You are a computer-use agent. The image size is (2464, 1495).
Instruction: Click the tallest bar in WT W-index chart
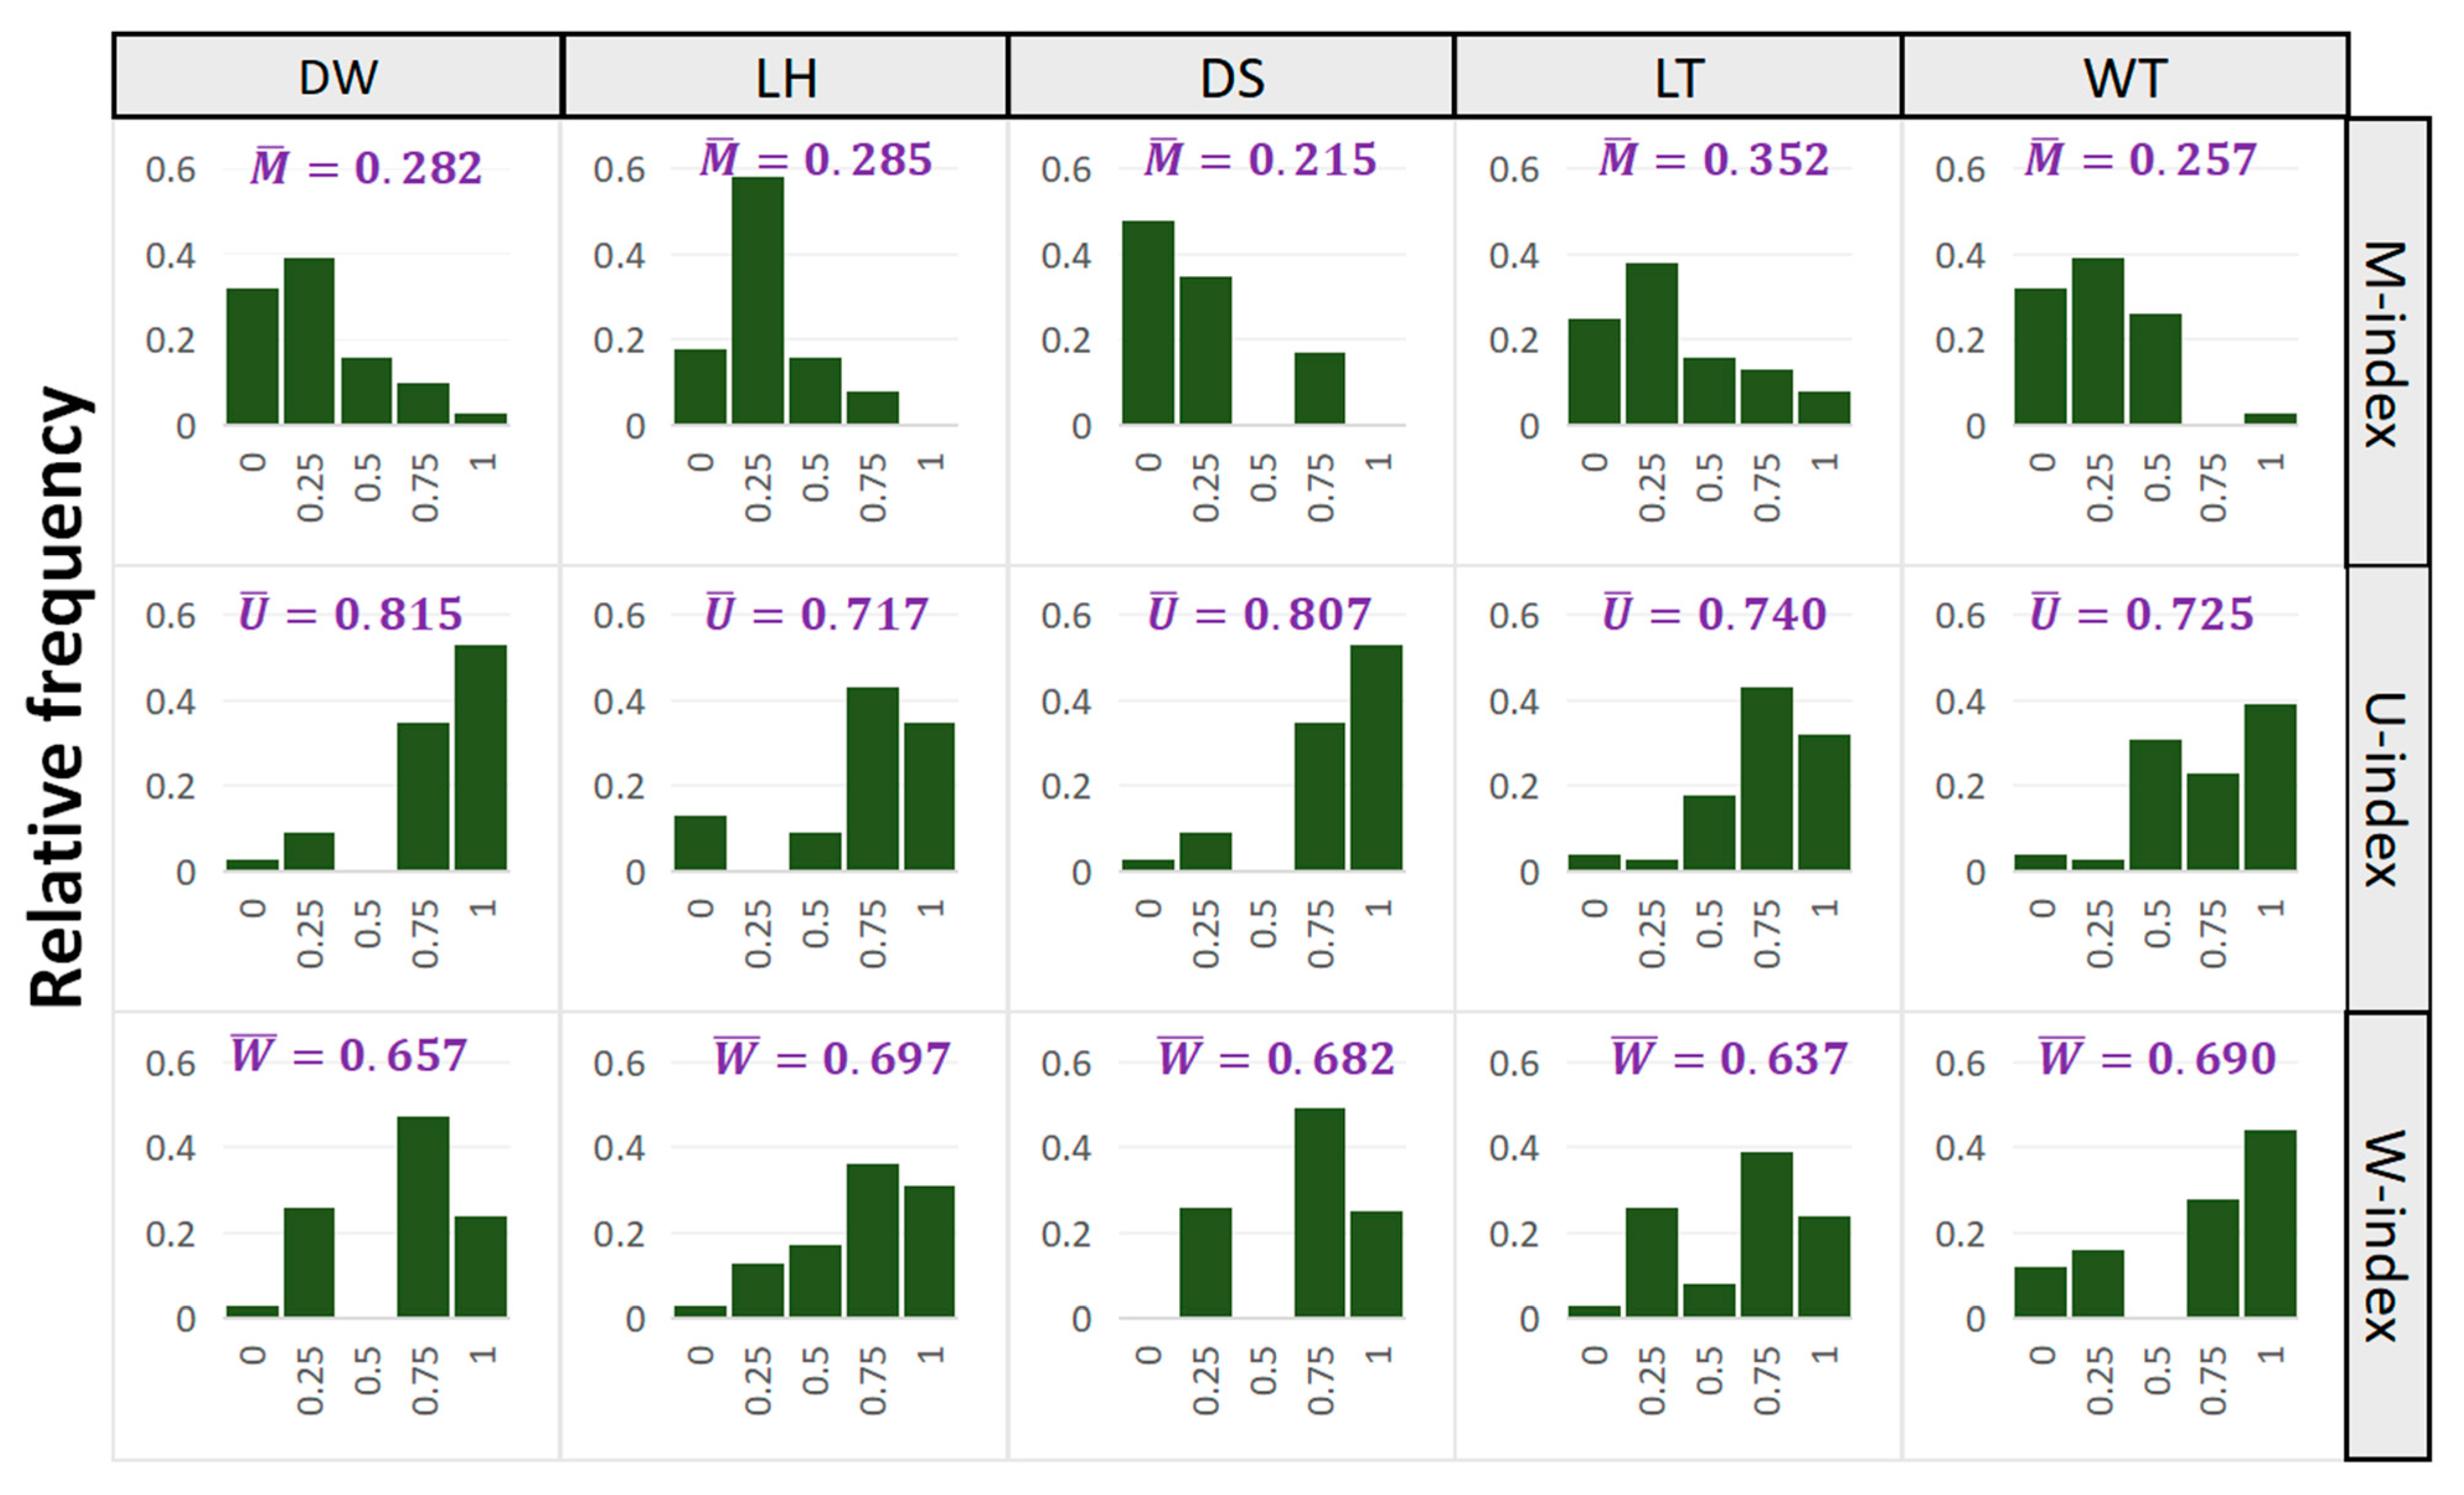[x=2270, y=1223]
